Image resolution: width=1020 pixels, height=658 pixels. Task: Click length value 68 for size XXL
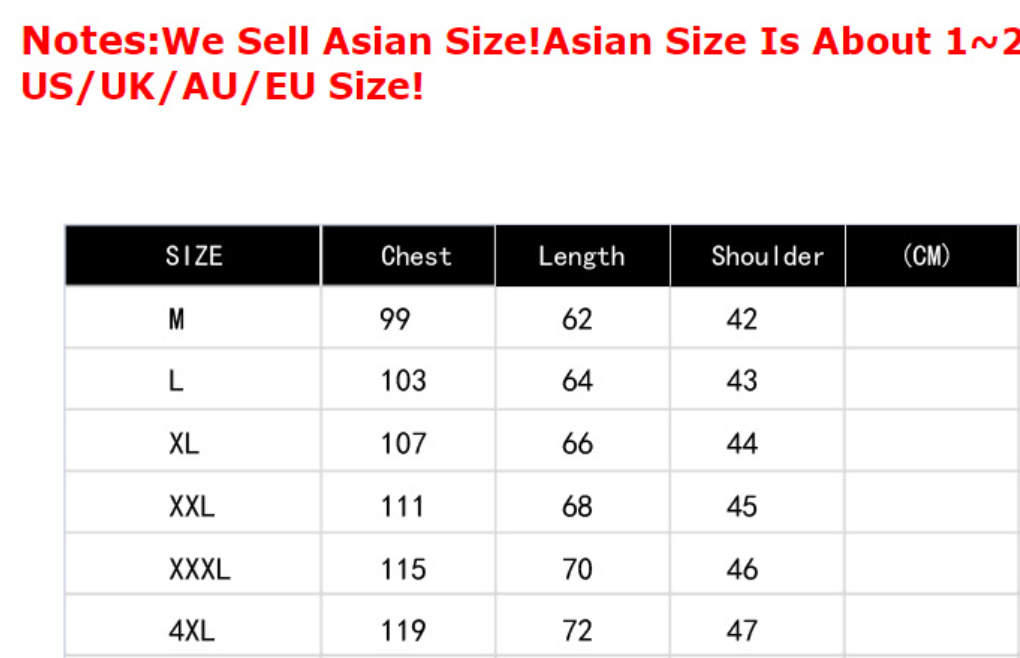(577, 506)
